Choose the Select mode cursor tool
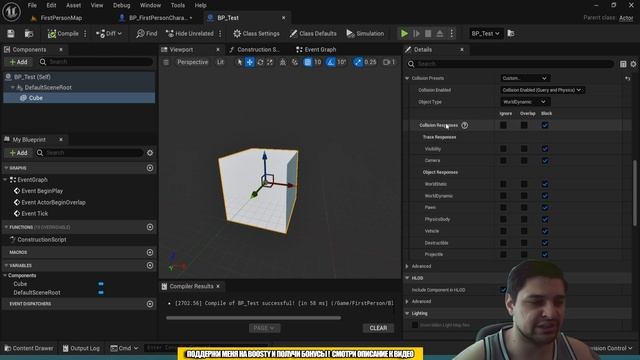 (239, 62)
